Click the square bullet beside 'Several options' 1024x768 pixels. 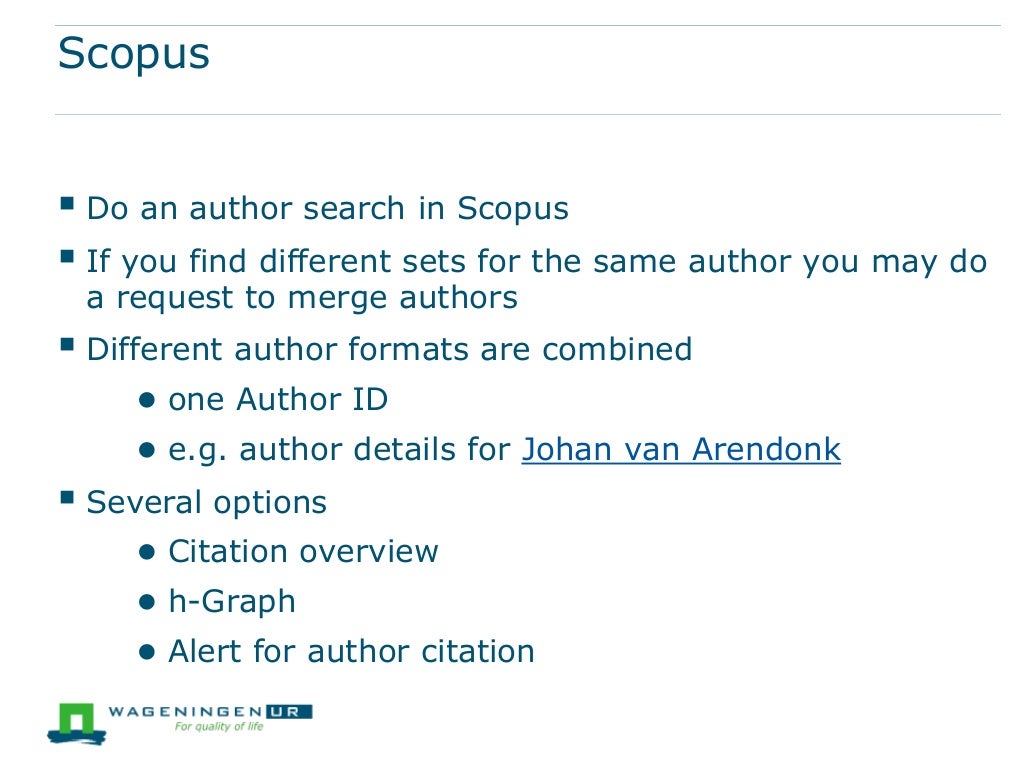tap(67, 498)
